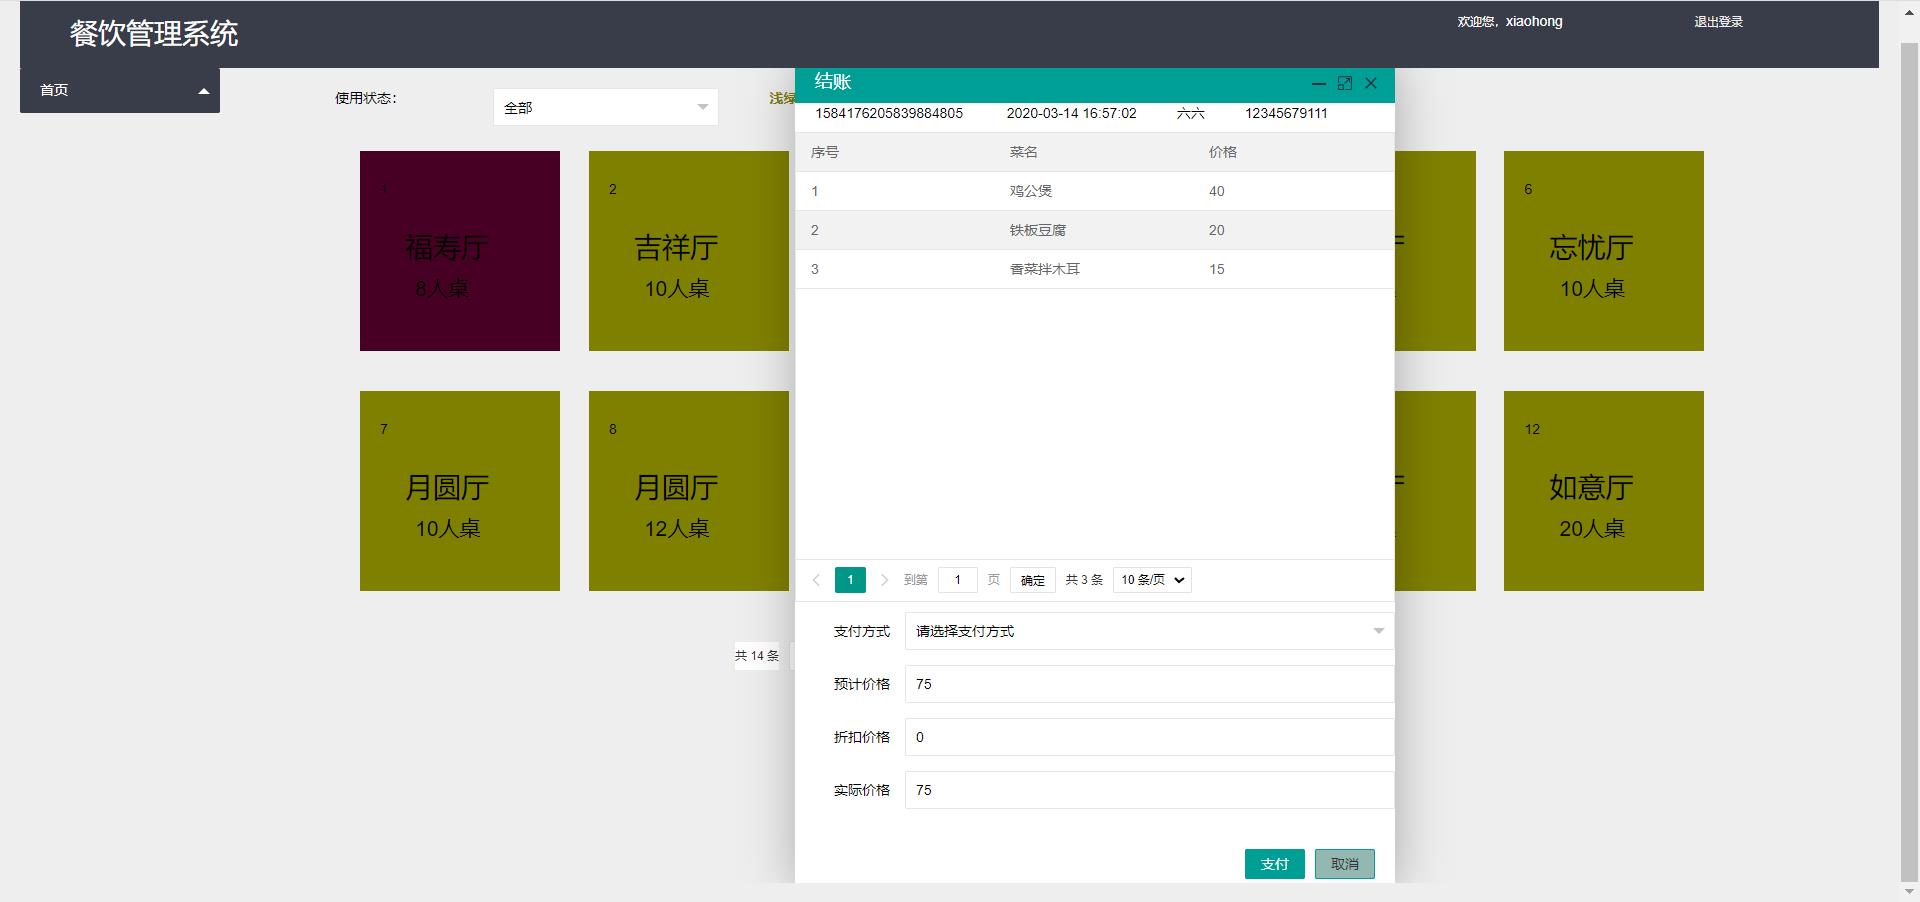Close the 结账 checkout dialog
Screen dimensions: 1920x902
click(x=1371, y=84)
